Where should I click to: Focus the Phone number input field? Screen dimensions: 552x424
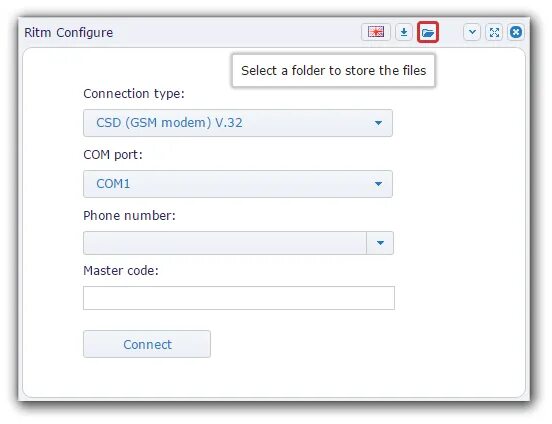click(225, 243)
